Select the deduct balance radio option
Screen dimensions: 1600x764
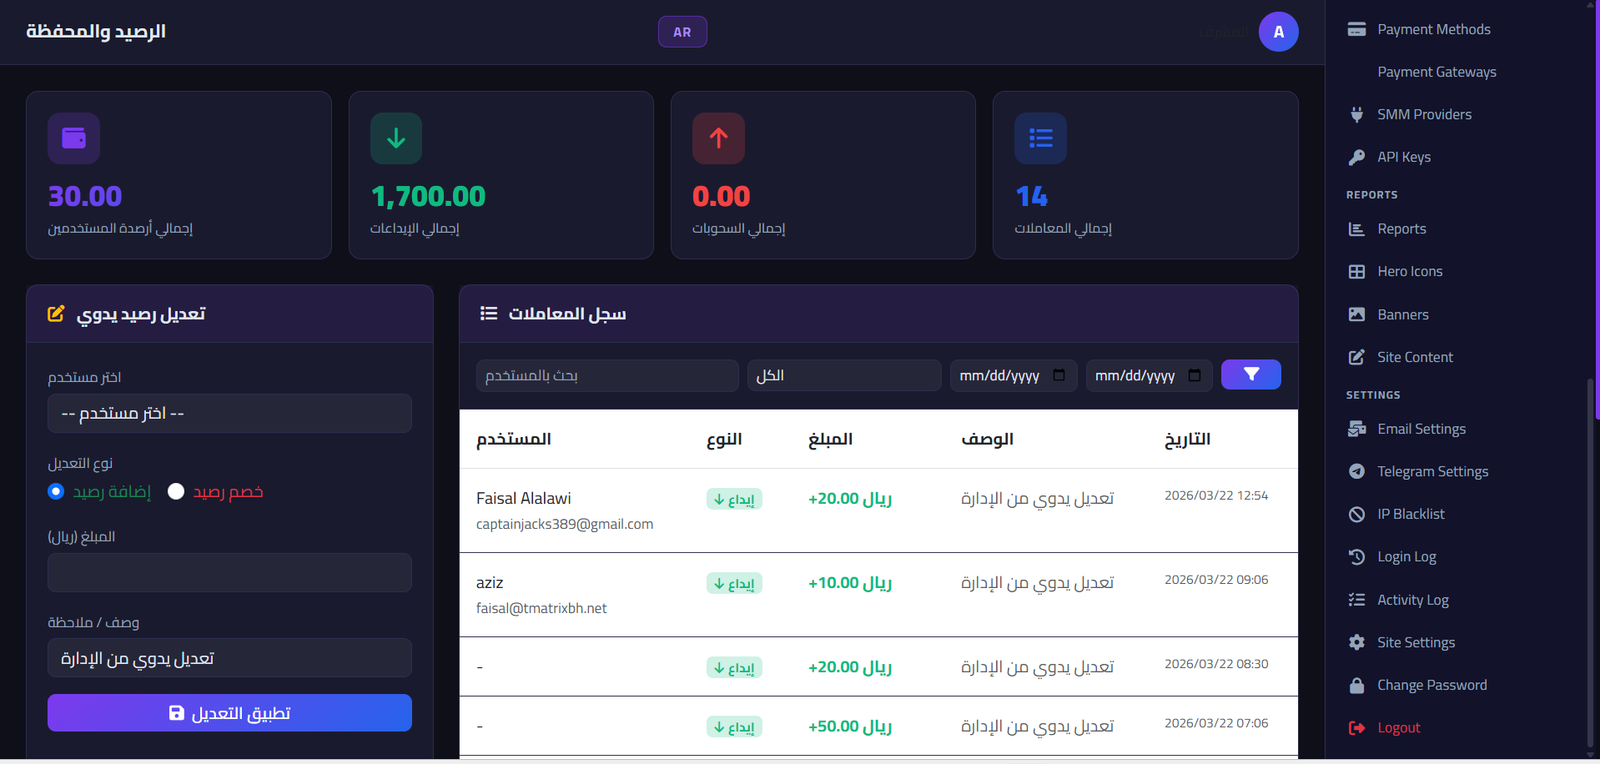(x=176, y=491)
